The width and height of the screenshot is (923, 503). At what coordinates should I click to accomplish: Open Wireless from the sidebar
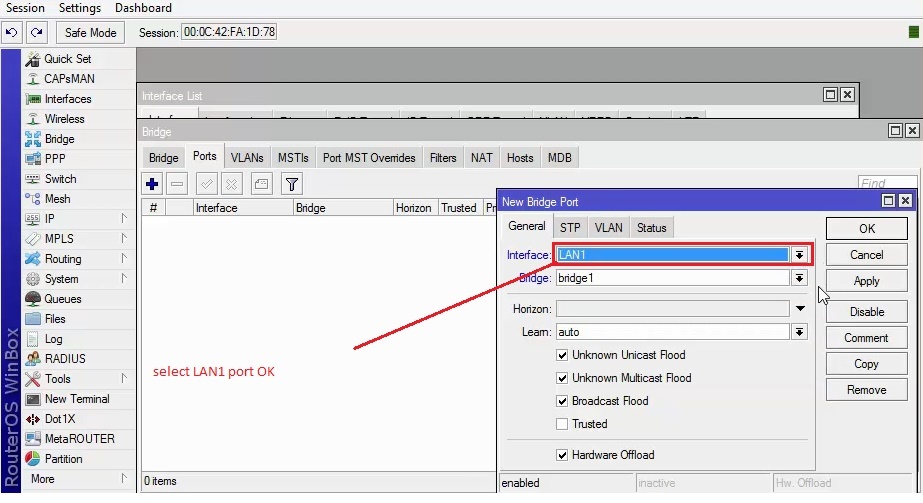64,119
